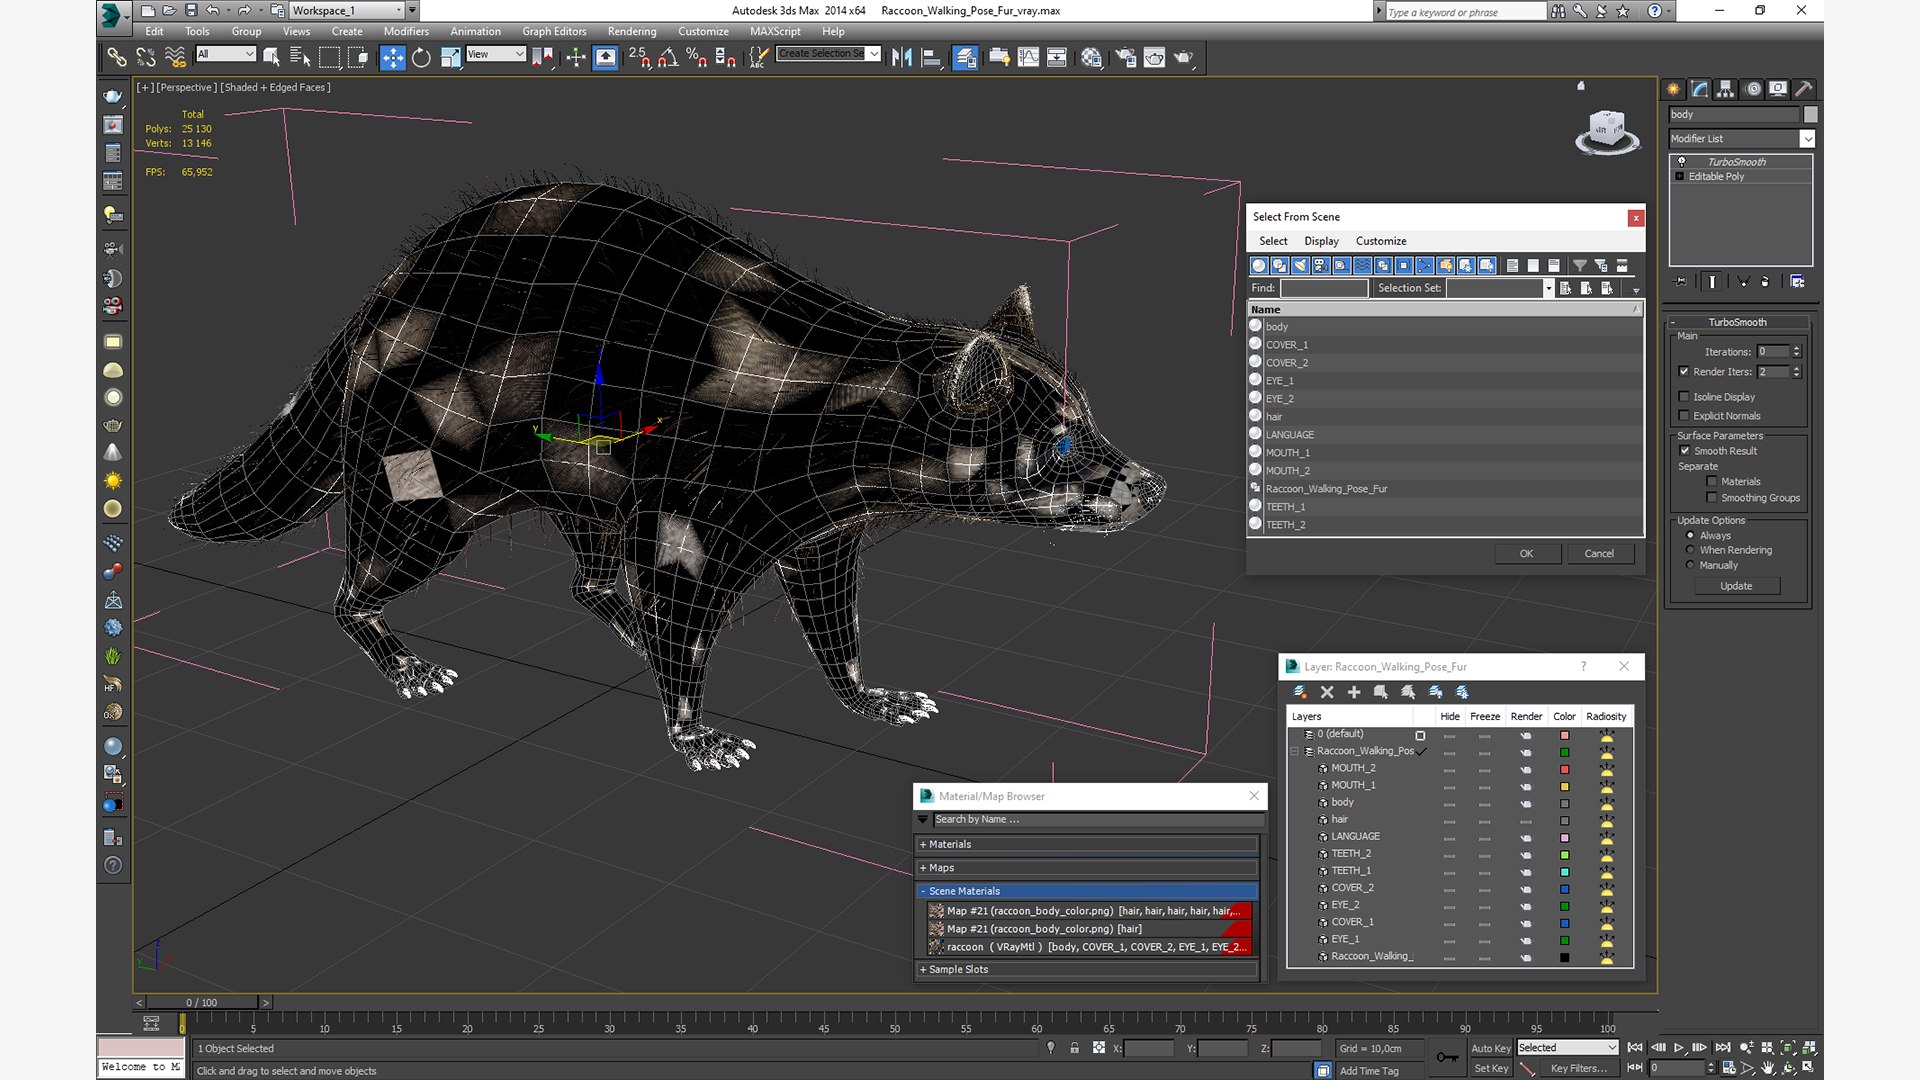Open Create Selection Set dropdown

829,54
